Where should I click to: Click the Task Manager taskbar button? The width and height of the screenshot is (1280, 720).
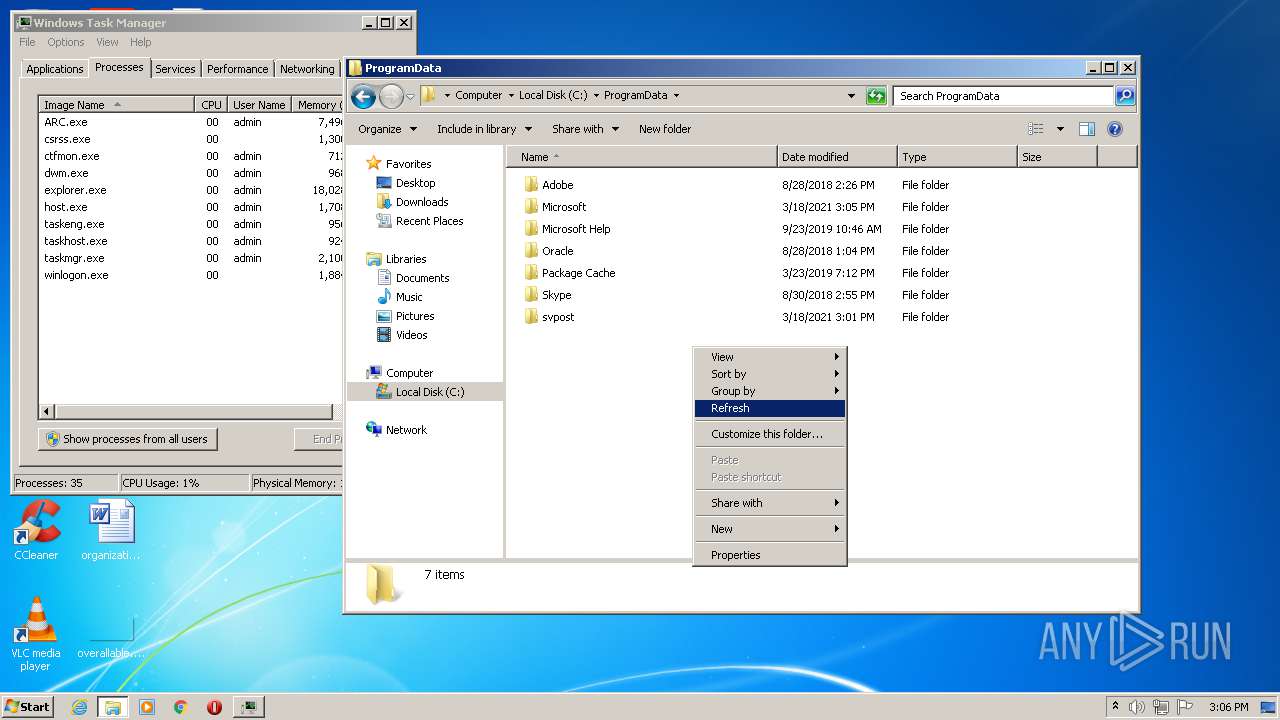248,707
